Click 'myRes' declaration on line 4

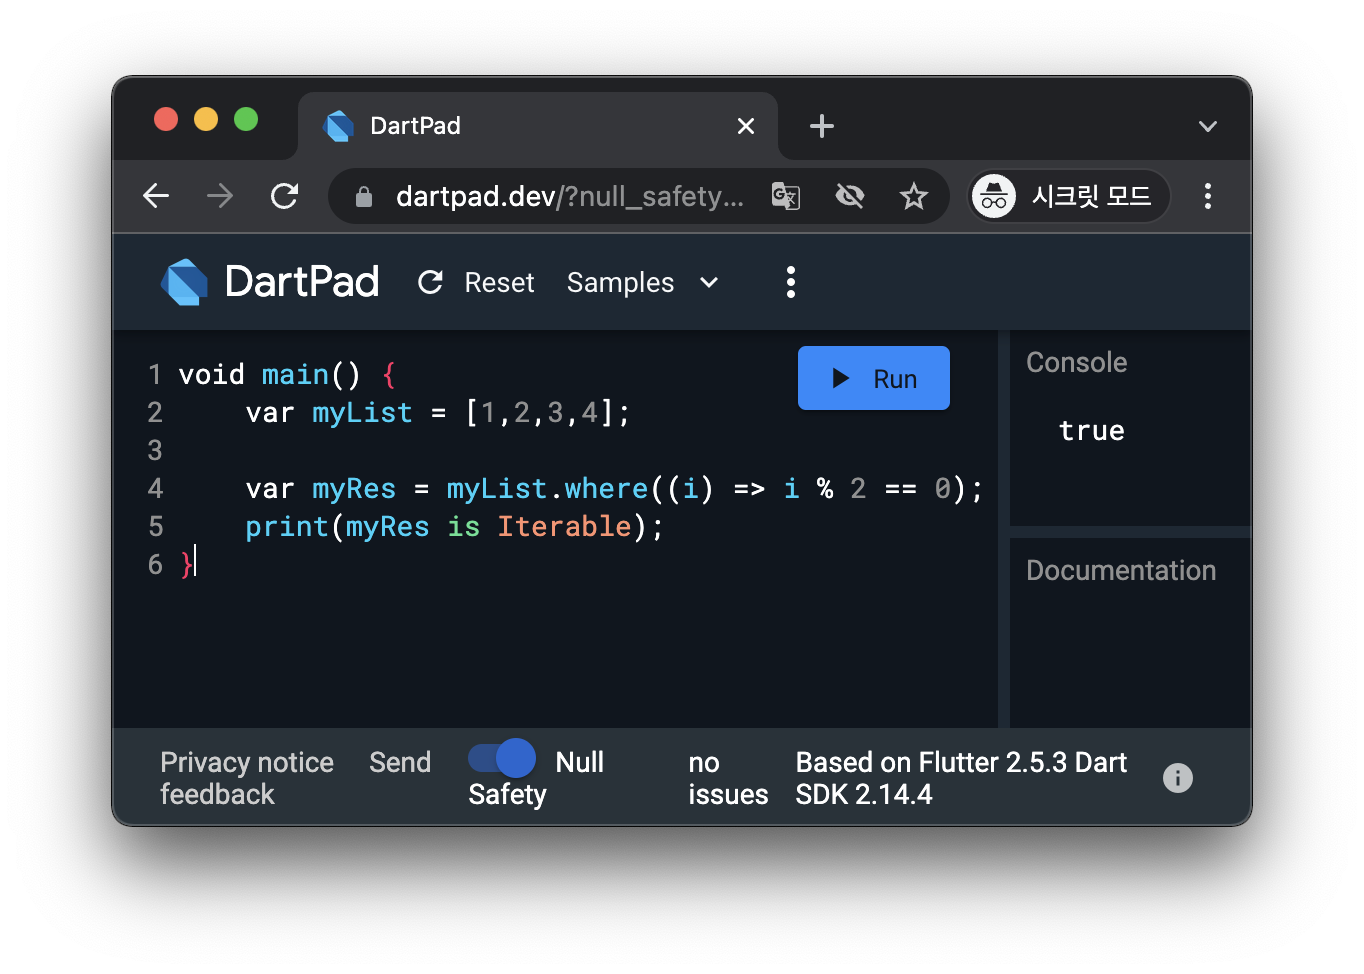[x=354, y=489]
